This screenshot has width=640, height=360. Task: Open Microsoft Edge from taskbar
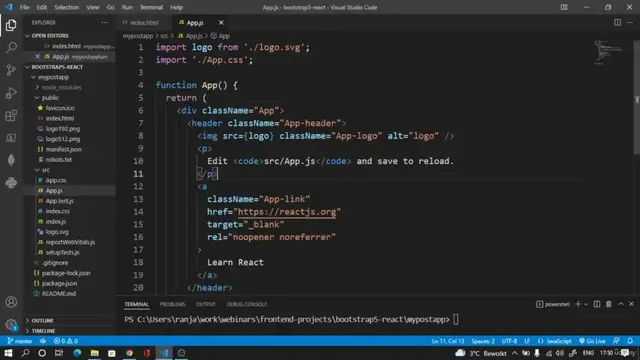click(77, 353)
